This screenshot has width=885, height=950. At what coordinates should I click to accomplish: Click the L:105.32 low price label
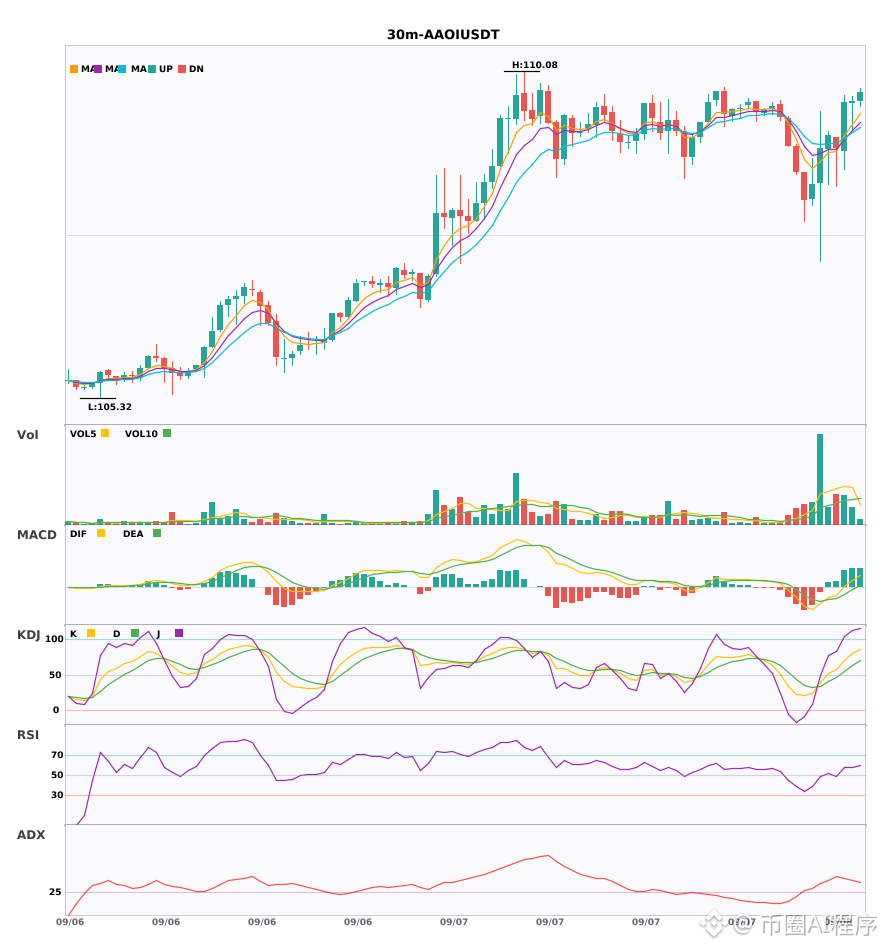[x=110, y=407]
